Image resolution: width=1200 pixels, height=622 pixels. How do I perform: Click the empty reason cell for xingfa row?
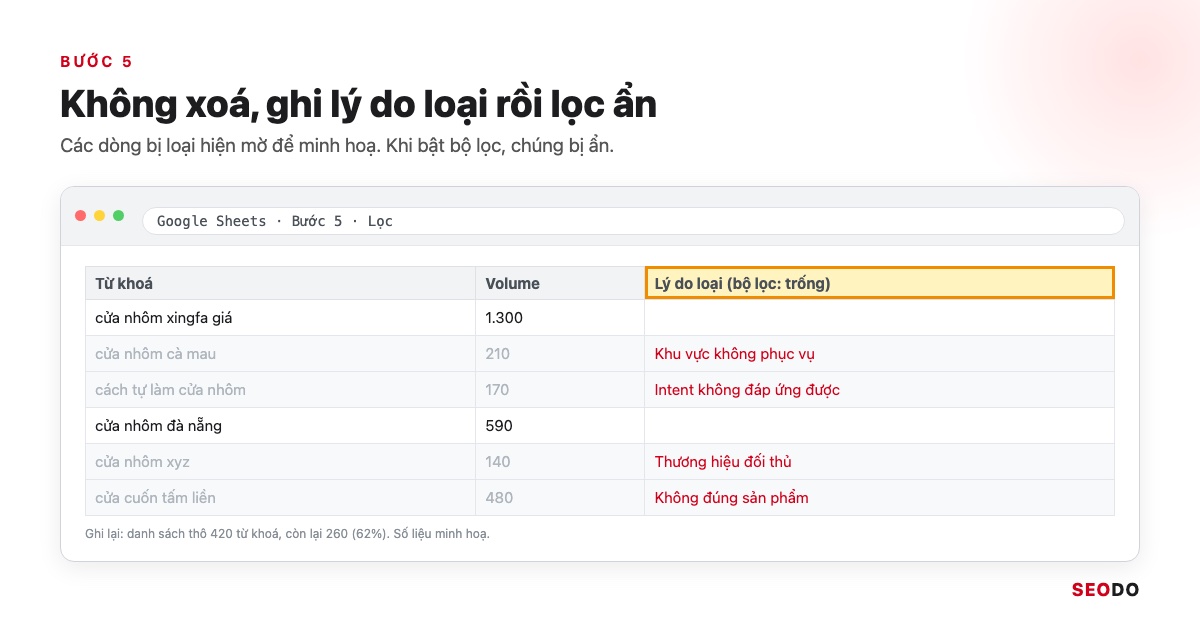pyautogui.click(x=879, y=318)
